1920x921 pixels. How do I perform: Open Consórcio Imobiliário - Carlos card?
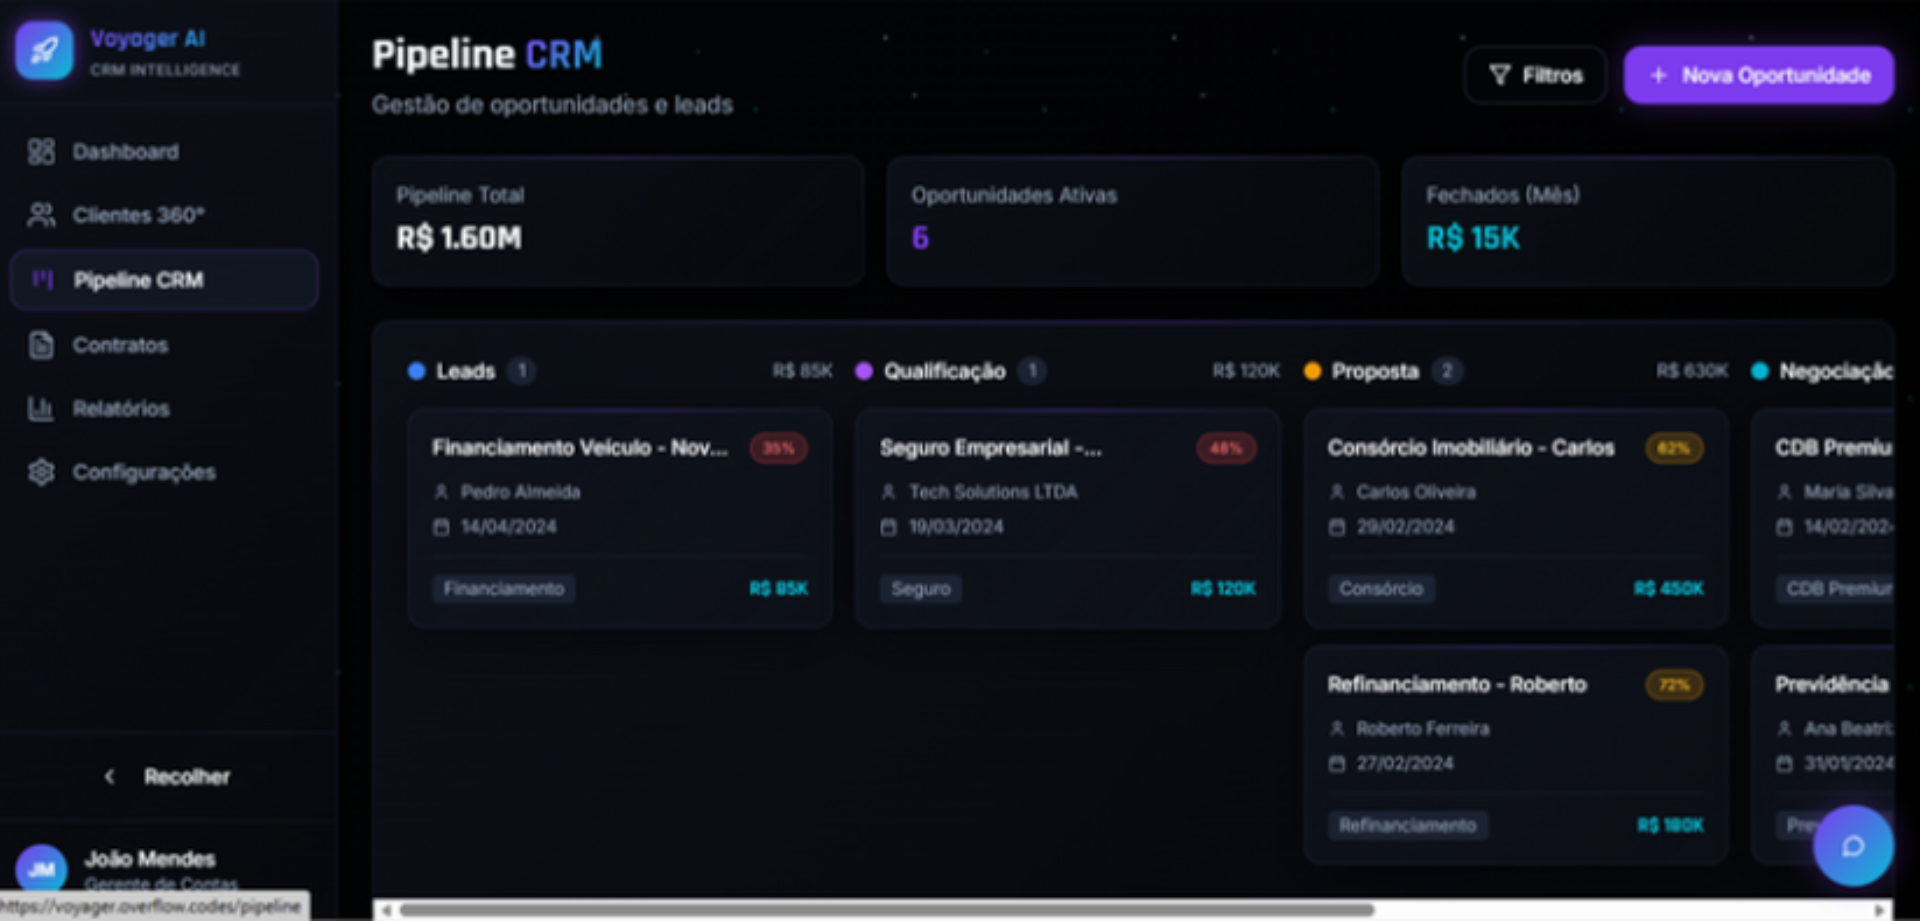point(1515,518)
